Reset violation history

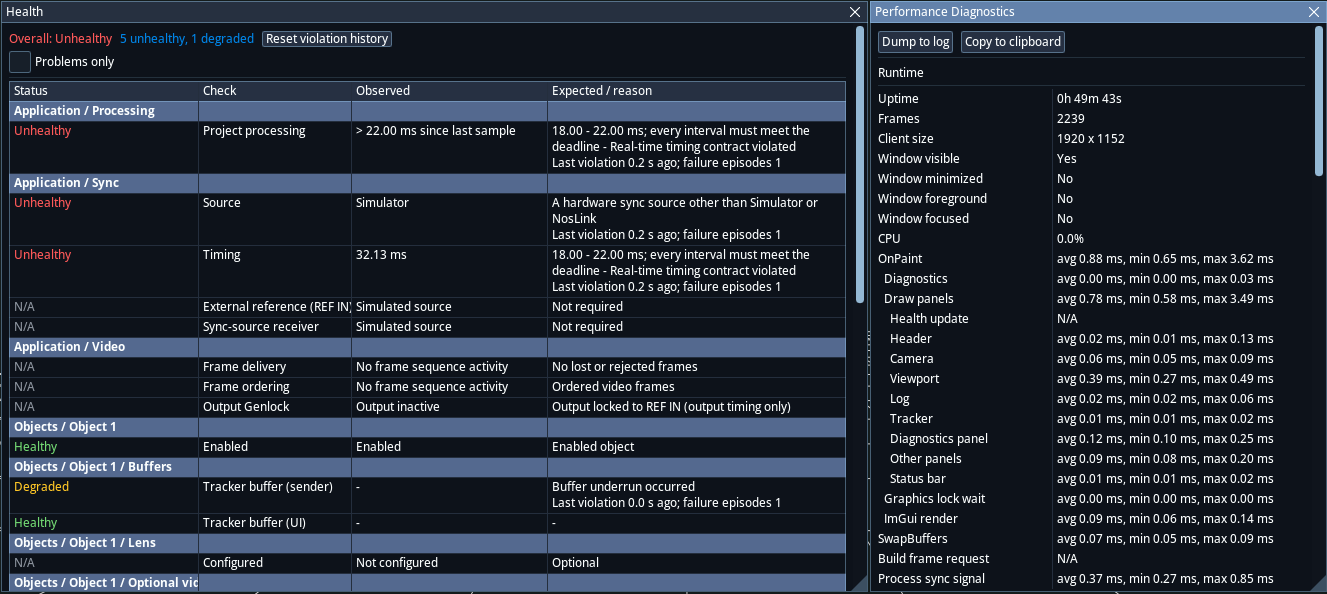coord(327,39)
